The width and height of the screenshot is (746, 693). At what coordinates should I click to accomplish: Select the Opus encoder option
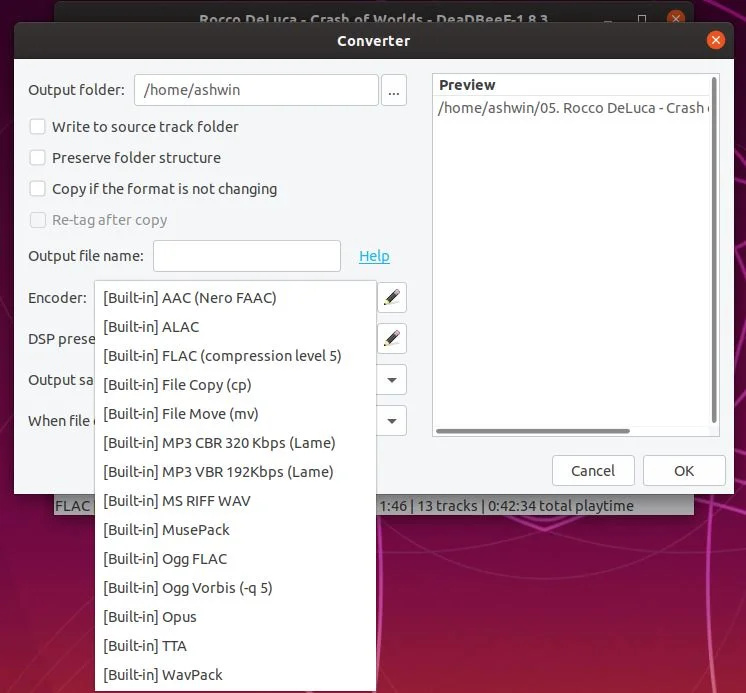click(x=150, y=617)
